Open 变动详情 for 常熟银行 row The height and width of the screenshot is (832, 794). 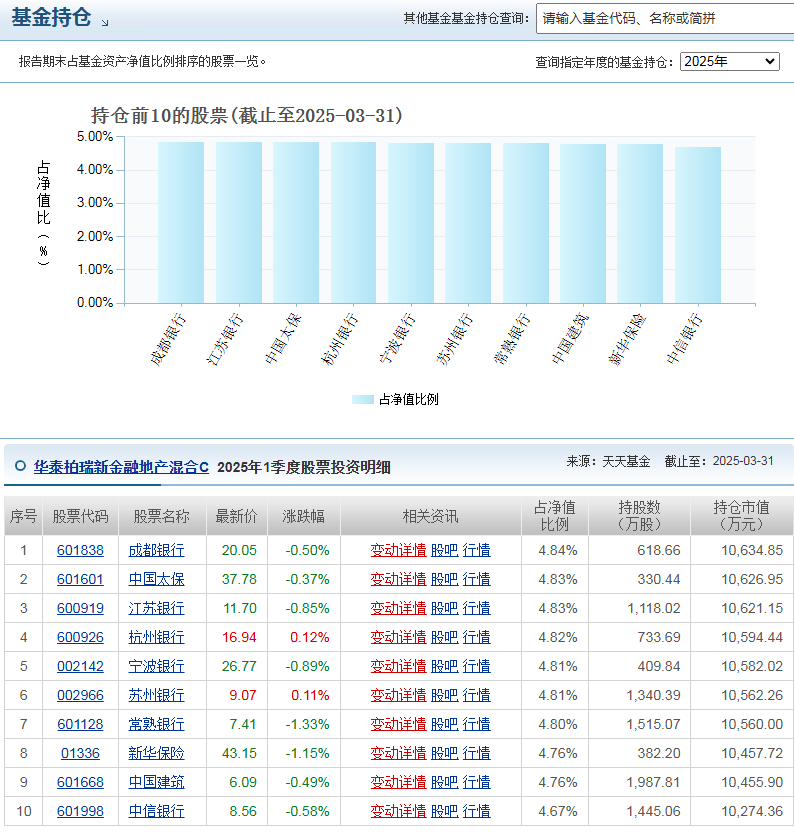click(x=398, y=724)
